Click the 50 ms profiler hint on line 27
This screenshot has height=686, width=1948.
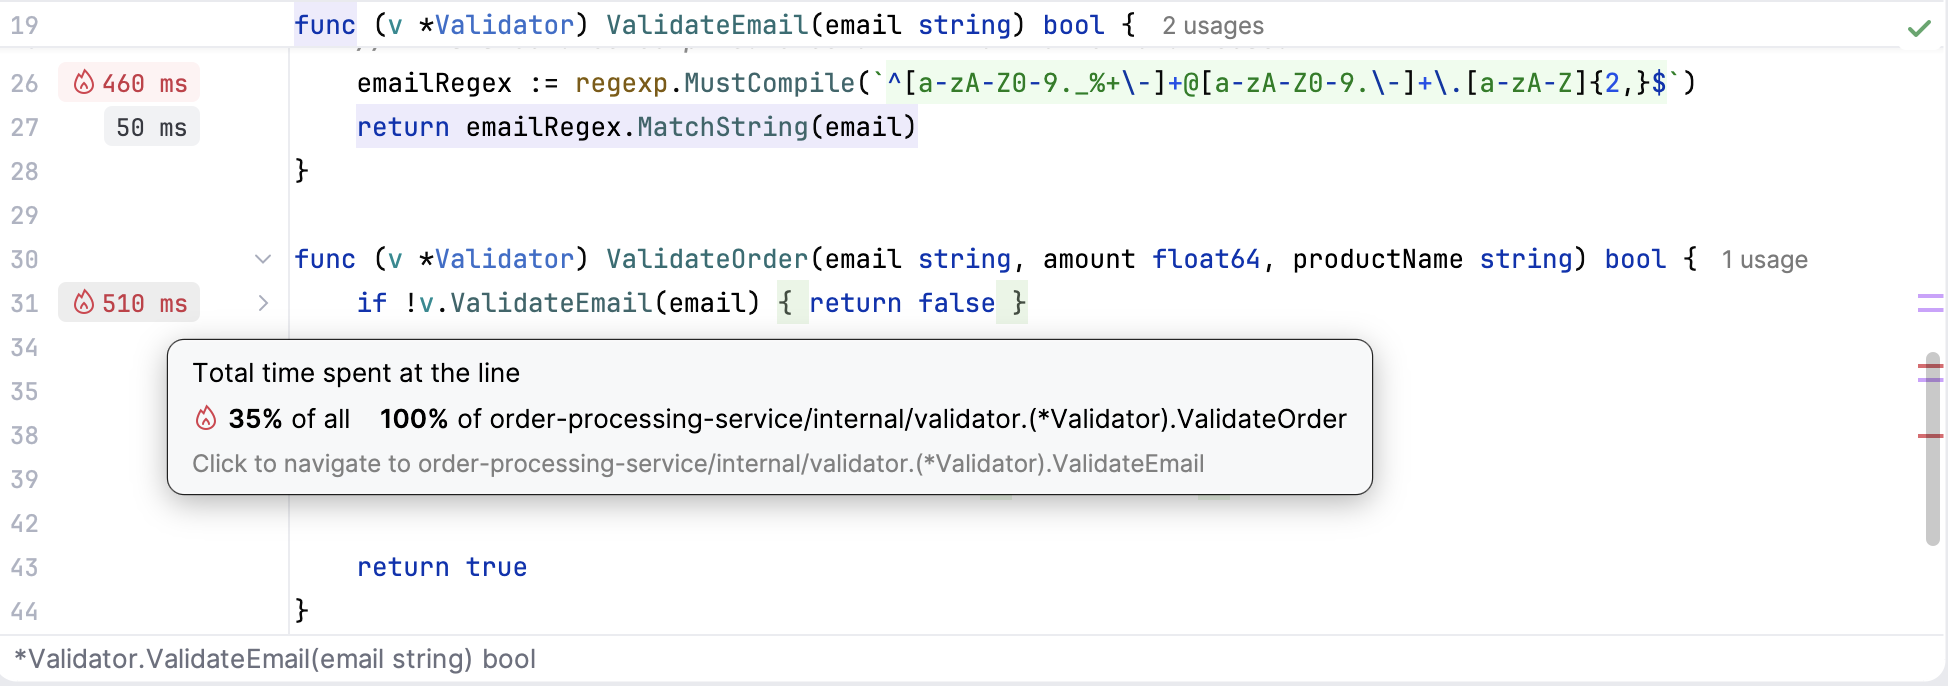click(x=151, y=127)
